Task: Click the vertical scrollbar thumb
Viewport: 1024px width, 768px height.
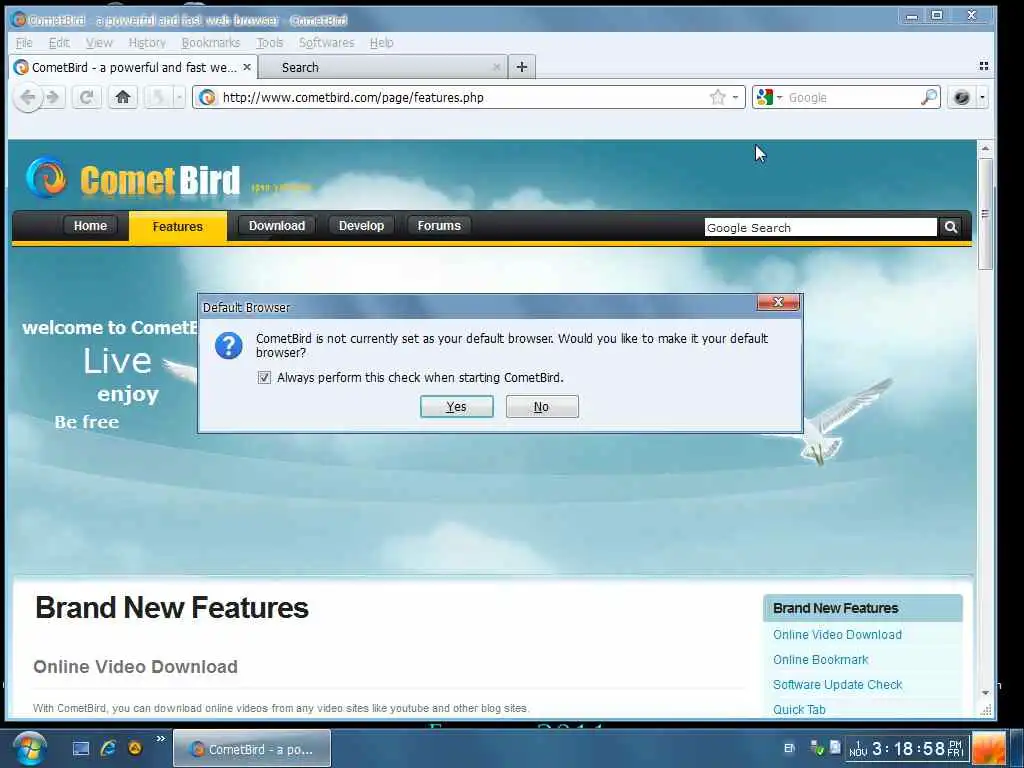Action: coord(985,214)
